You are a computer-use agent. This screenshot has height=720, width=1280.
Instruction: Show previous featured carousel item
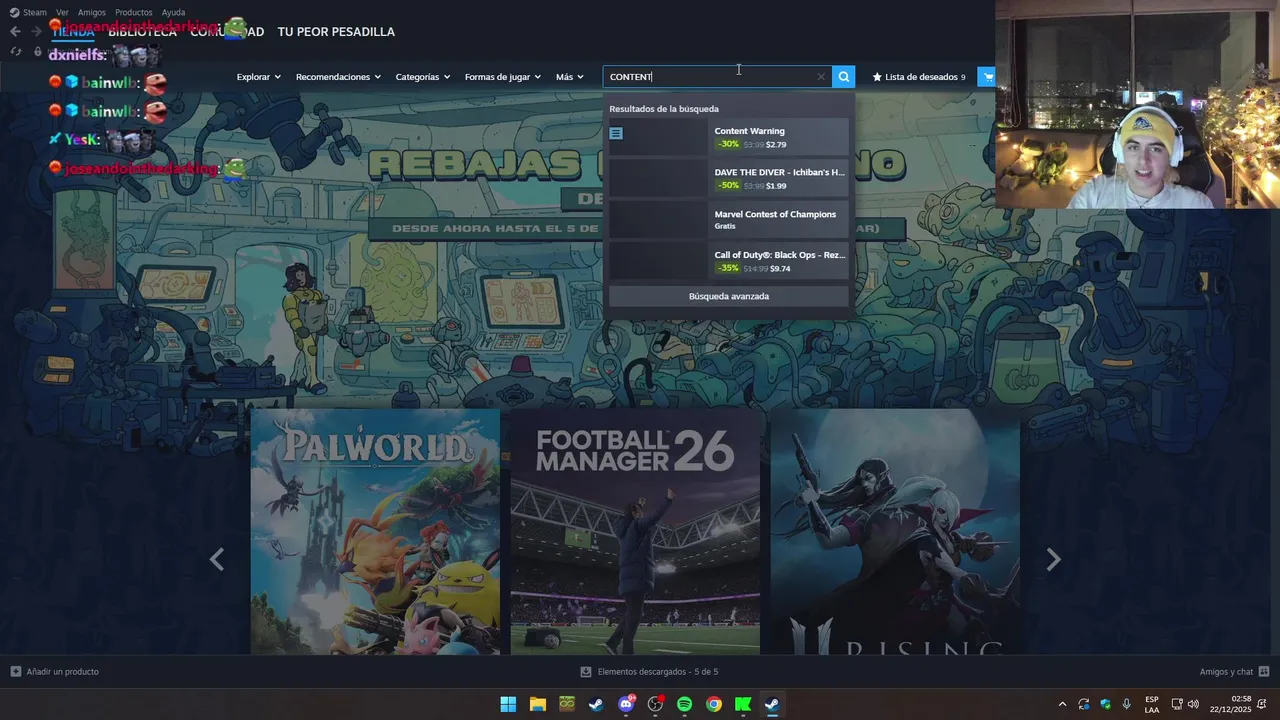tap(217, 560)
